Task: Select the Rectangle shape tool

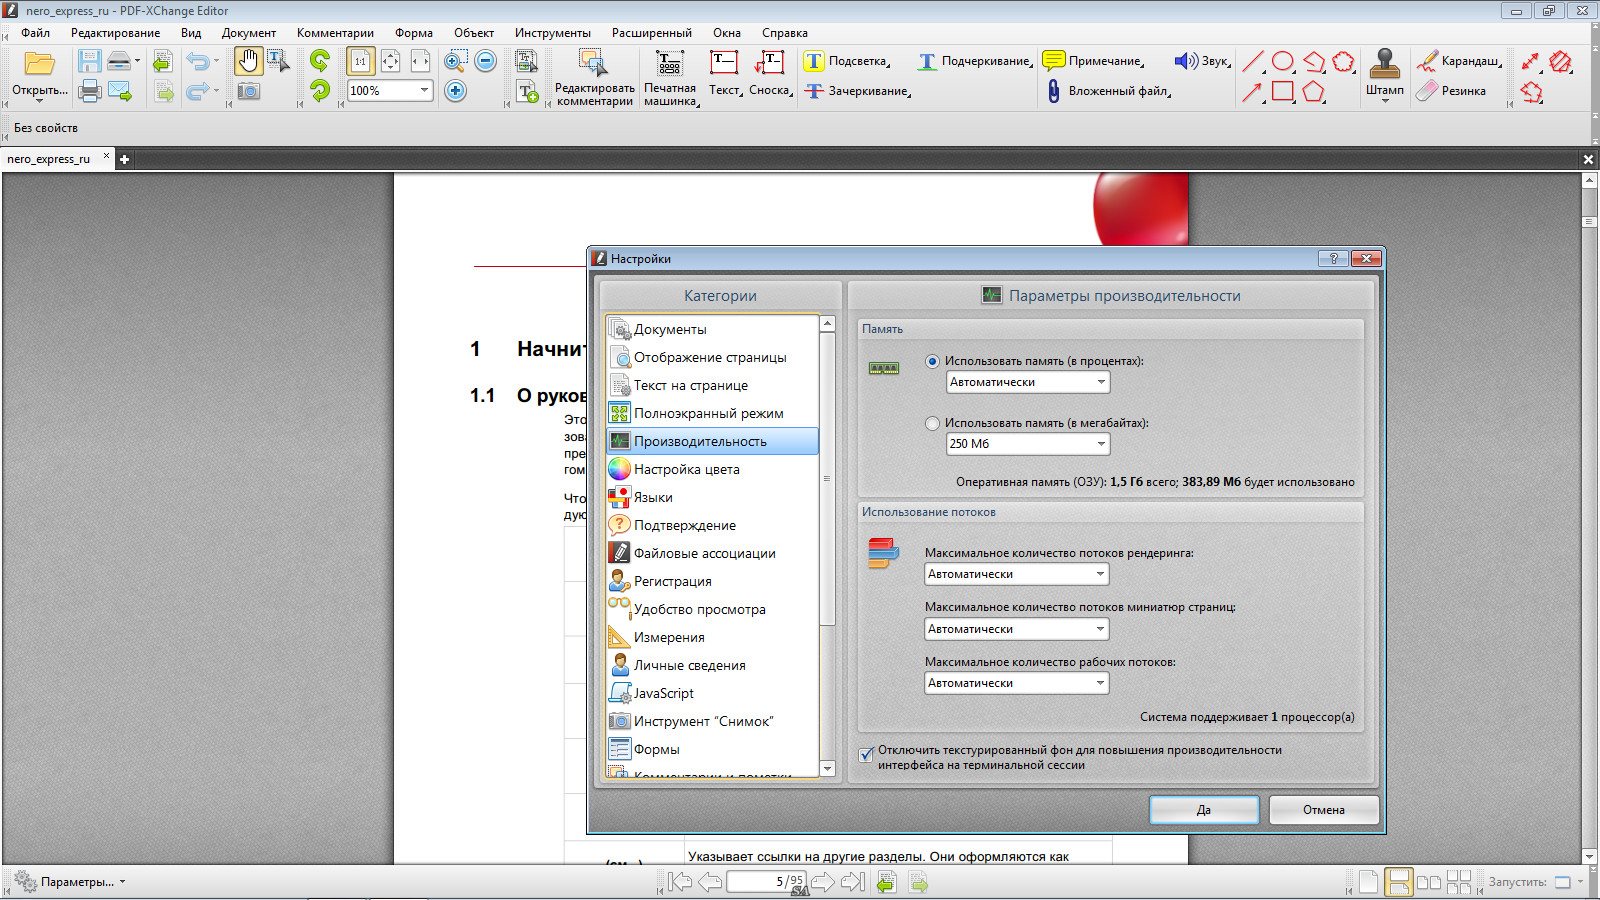Action: click(x=1283, y=92)
